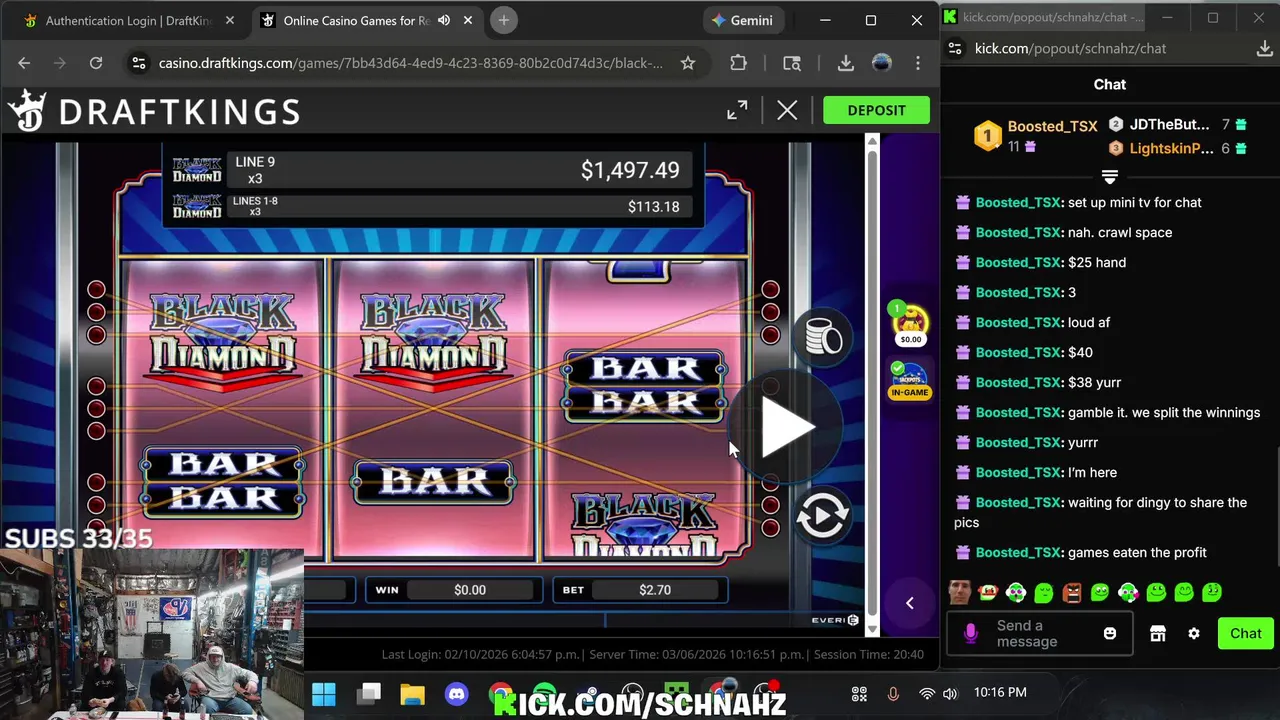The height and width of the screenshot is (720, 1280).
Task: Mute the casino tab's audio speaker icon
Action: point(444,20)
